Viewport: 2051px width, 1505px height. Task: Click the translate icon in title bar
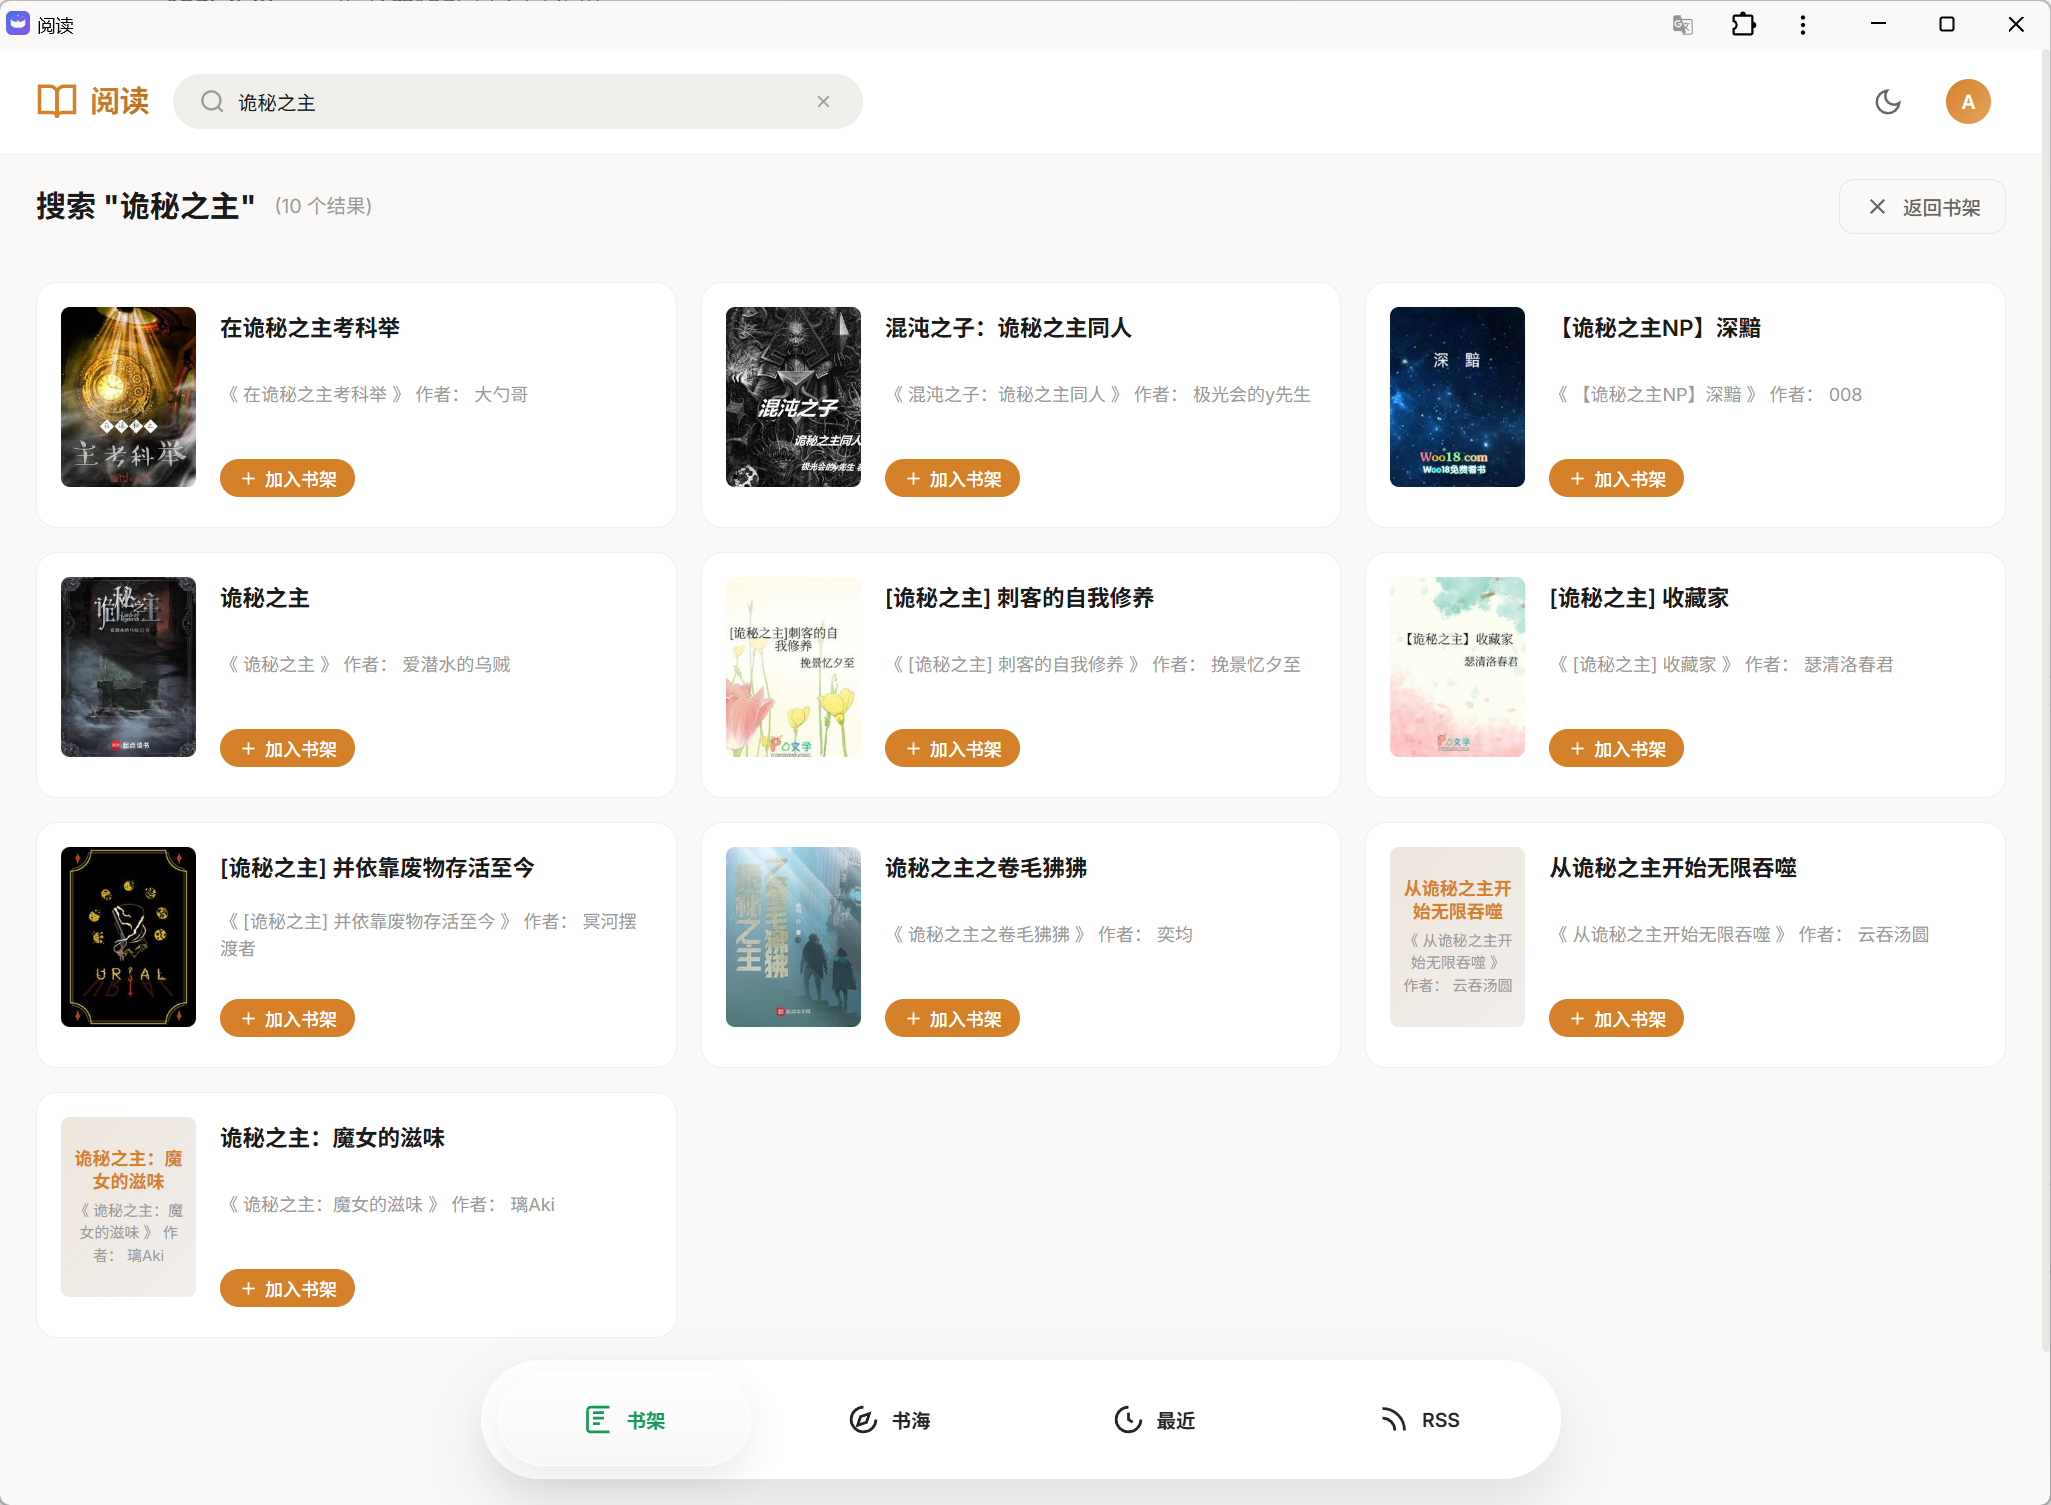(x=1682, y=25)
